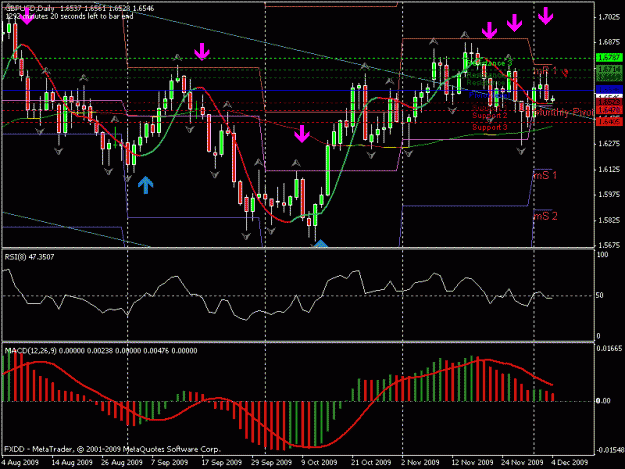The height and width of the screenshot is (469, 625).
Task: Click the 'Monthly Pivot' label
Action: (564, 112)
